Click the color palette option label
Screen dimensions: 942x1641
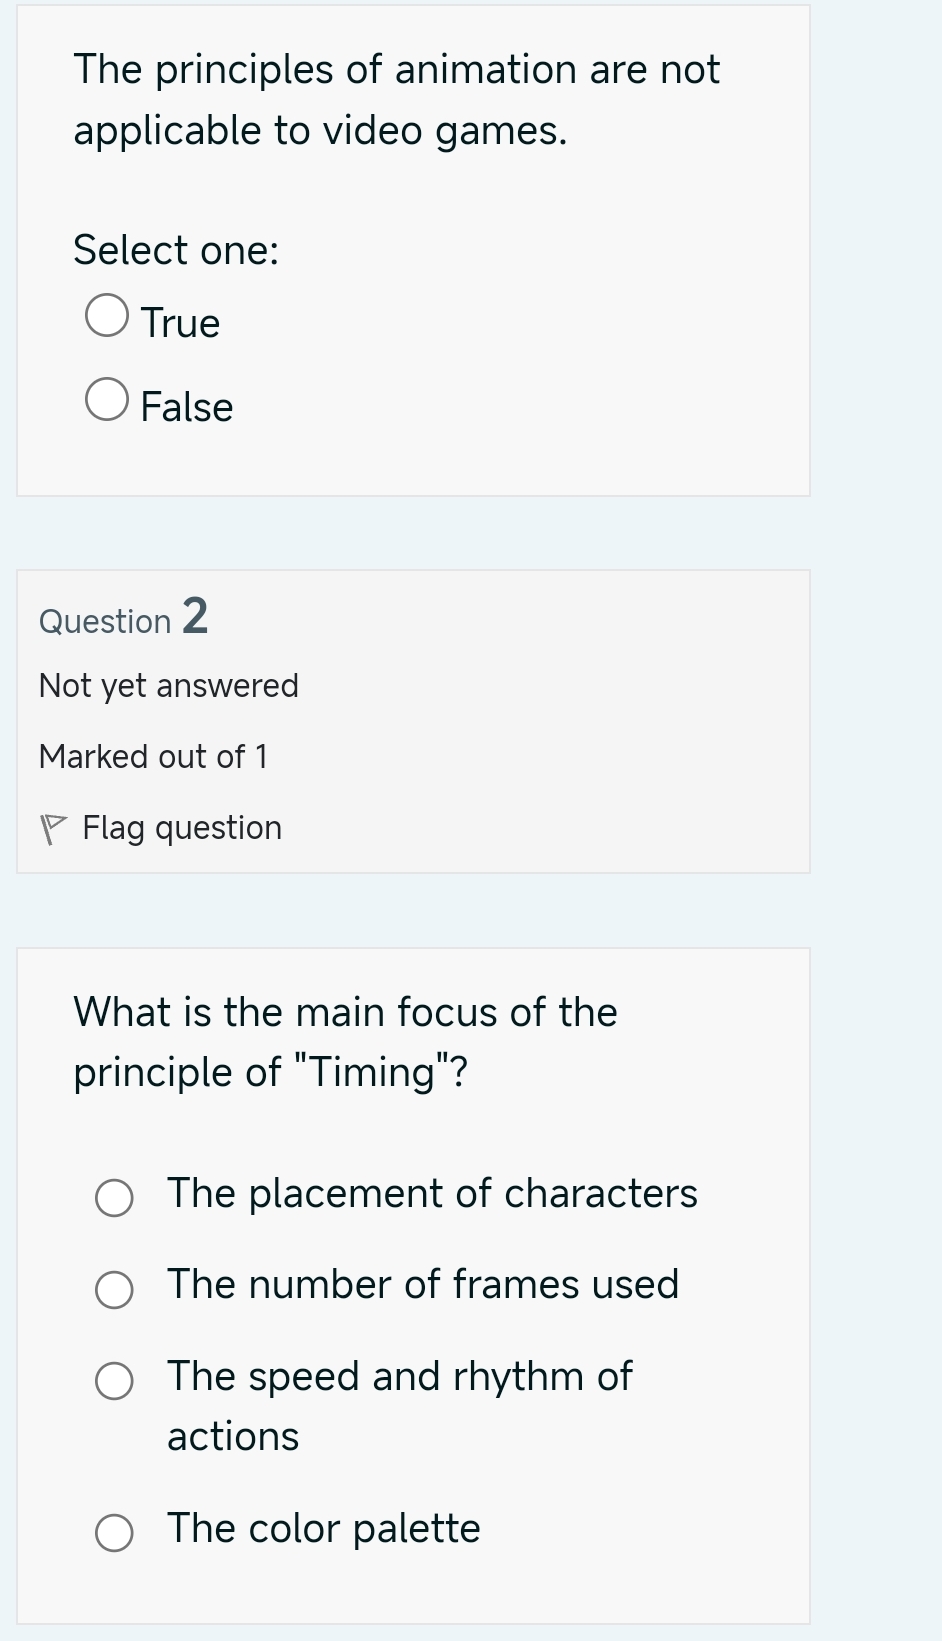coord(322,1528)
